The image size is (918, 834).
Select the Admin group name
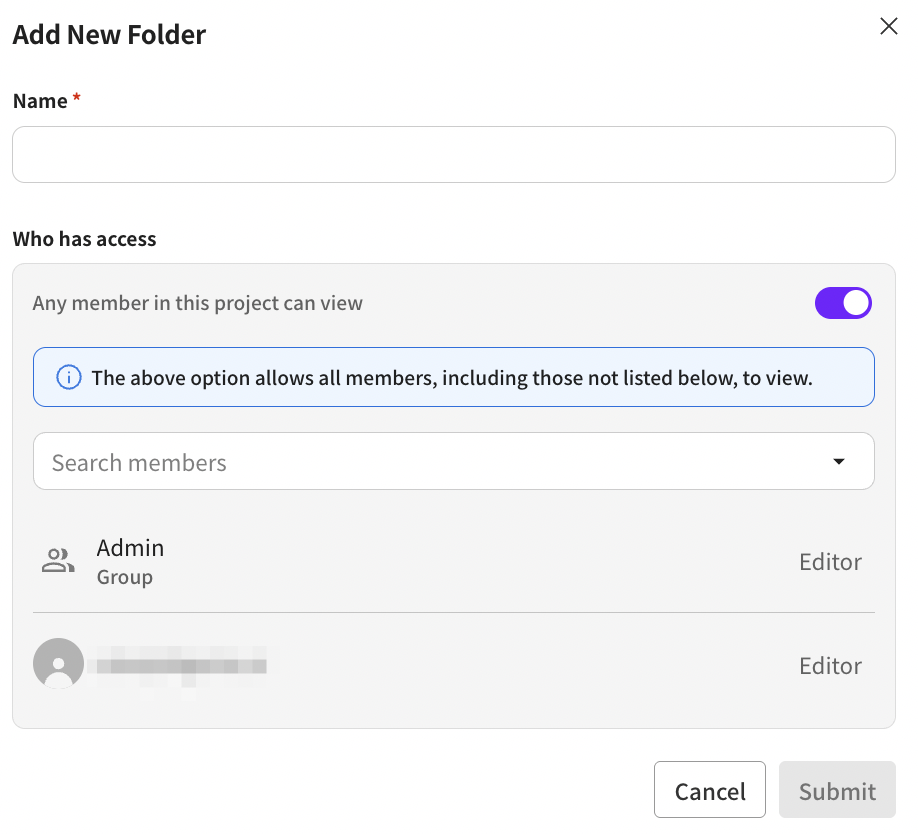coord(130,548)
